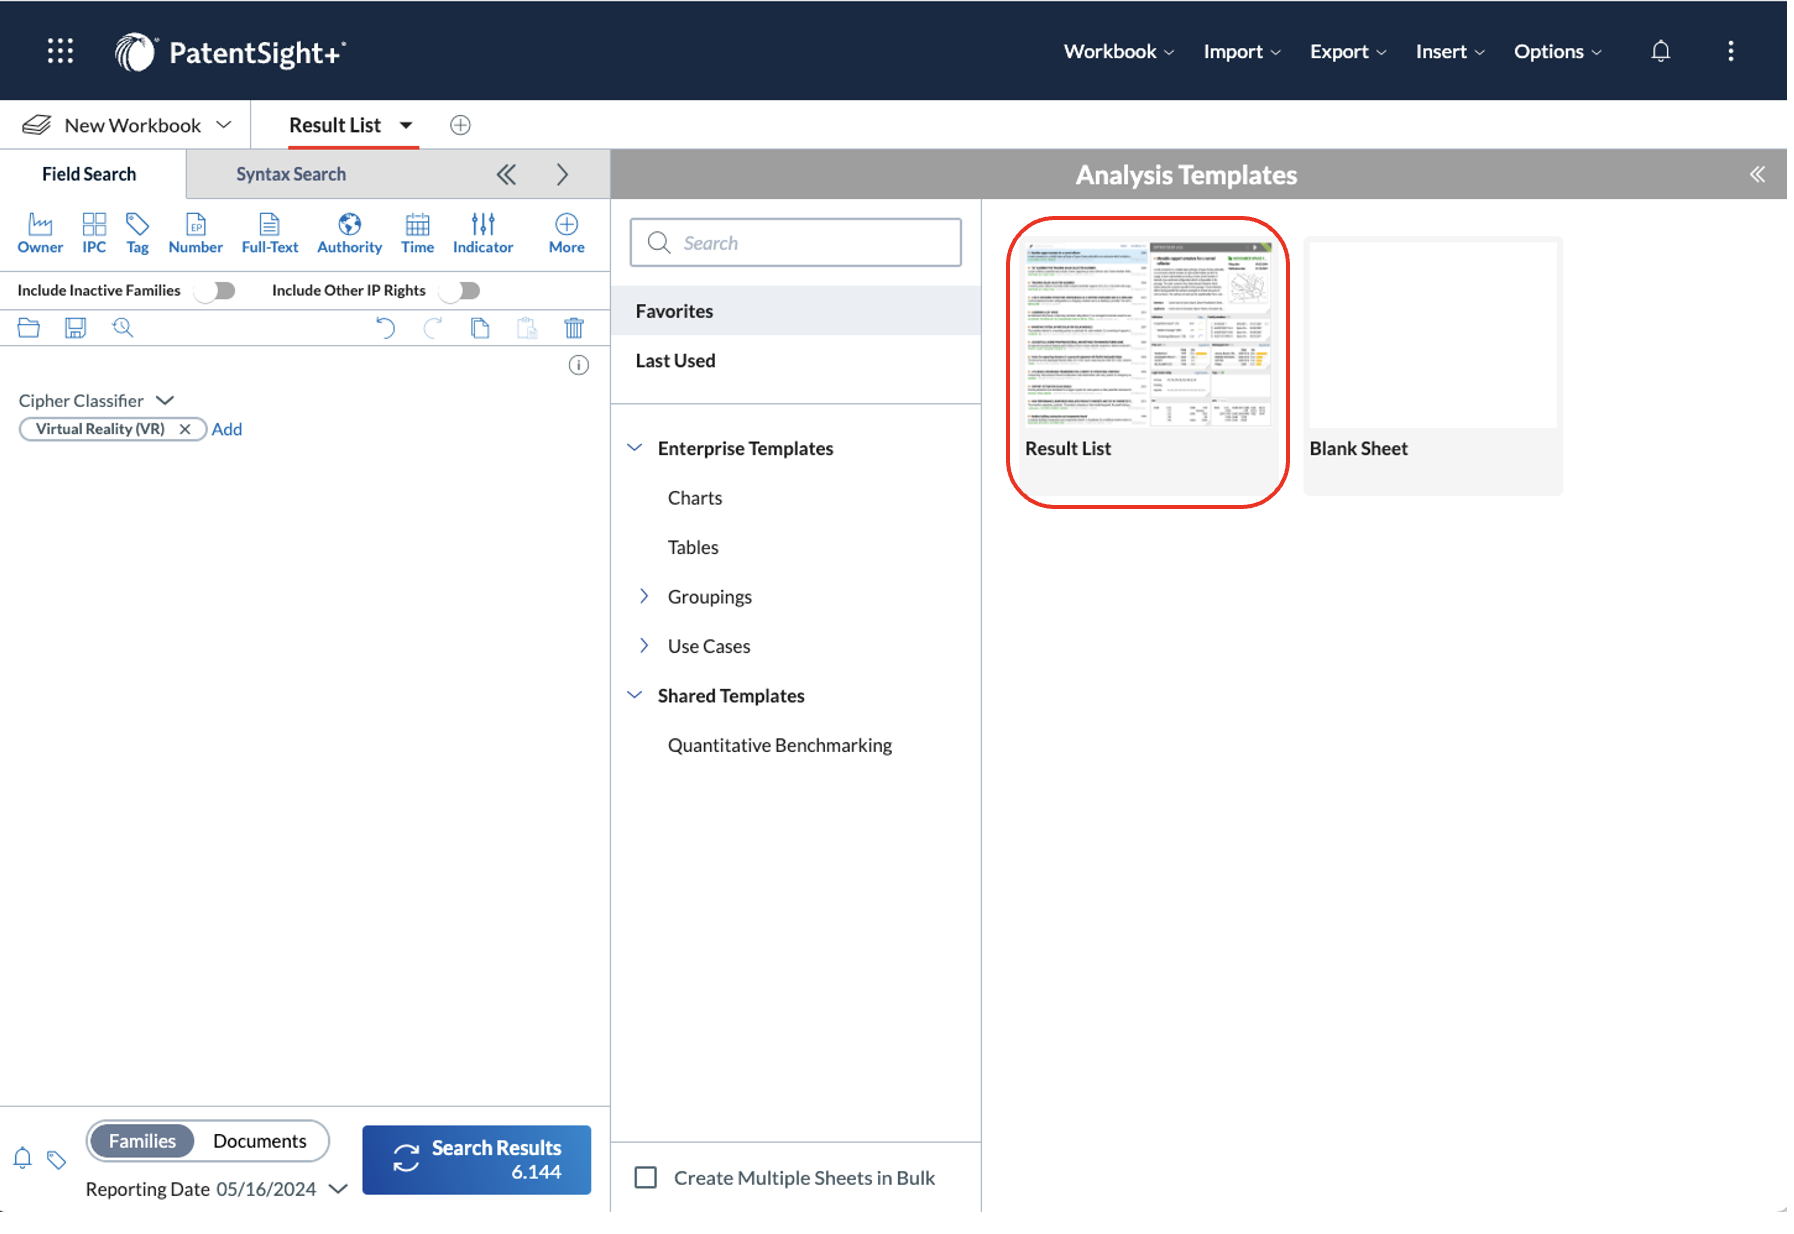Toggle Include Other IP Rights switch

coord(460,290)
